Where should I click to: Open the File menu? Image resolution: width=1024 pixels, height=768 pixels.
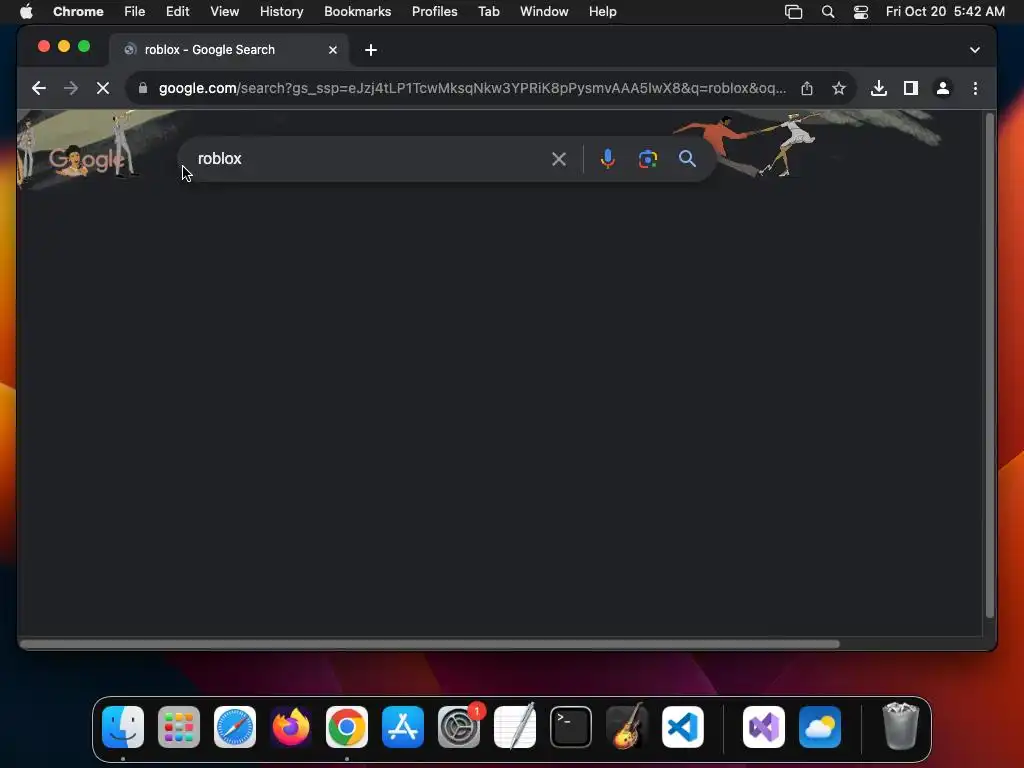[135, 12]
